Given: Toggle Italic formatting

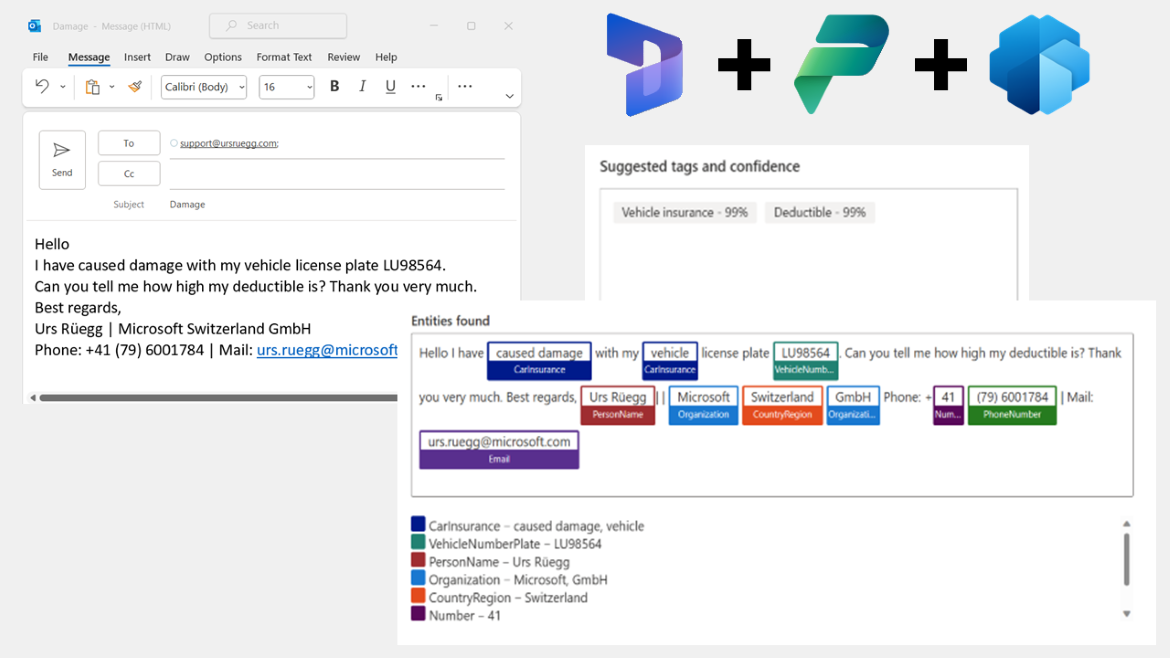Looking at the screenshot, I should [x=362, y=87].
